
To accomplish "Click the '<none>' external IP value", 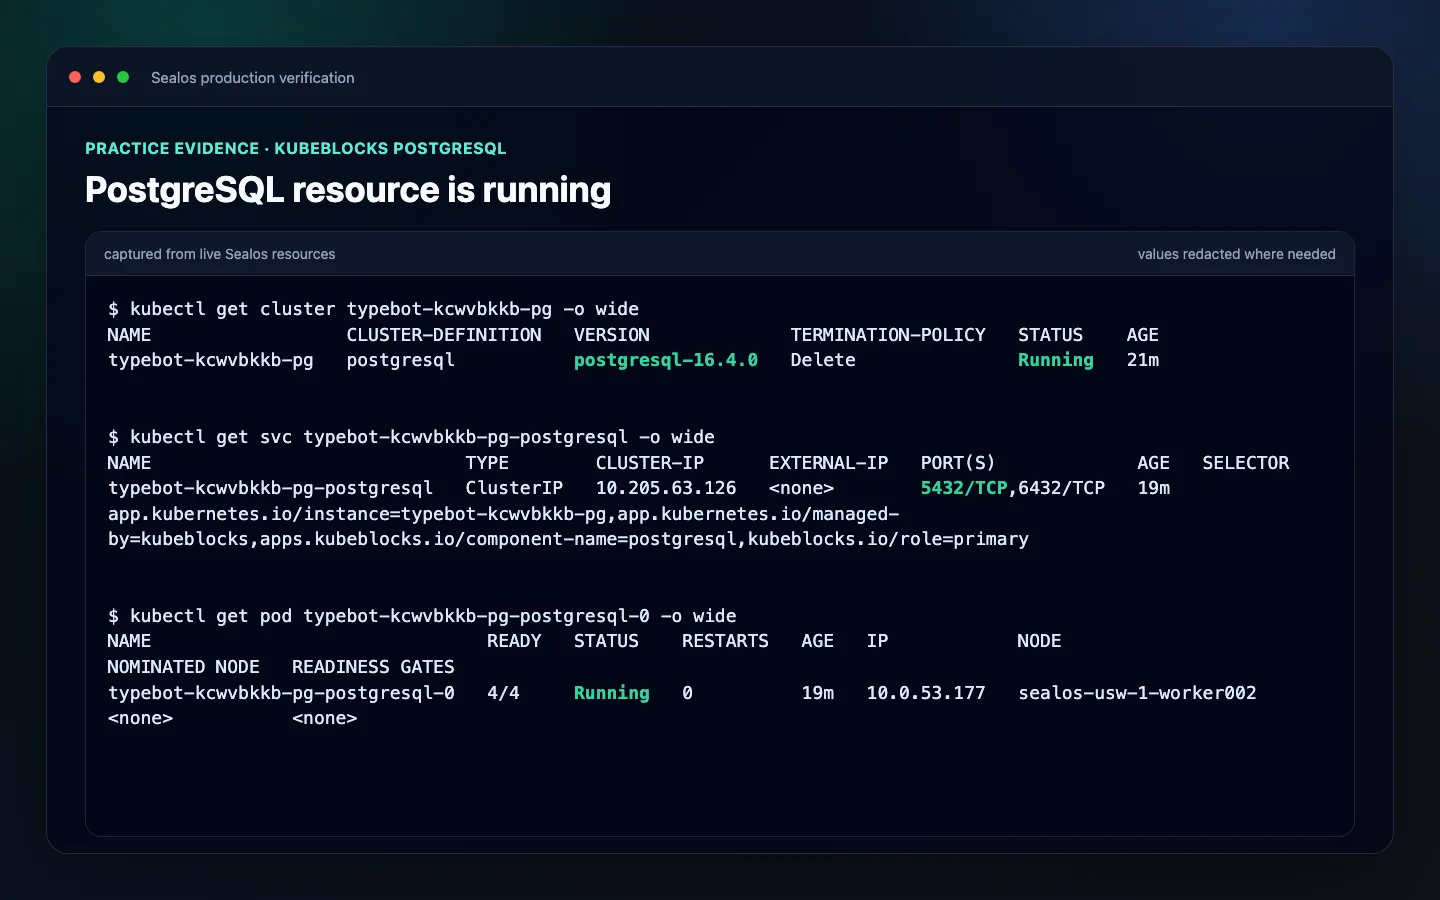I will click(x=801, y=488).
